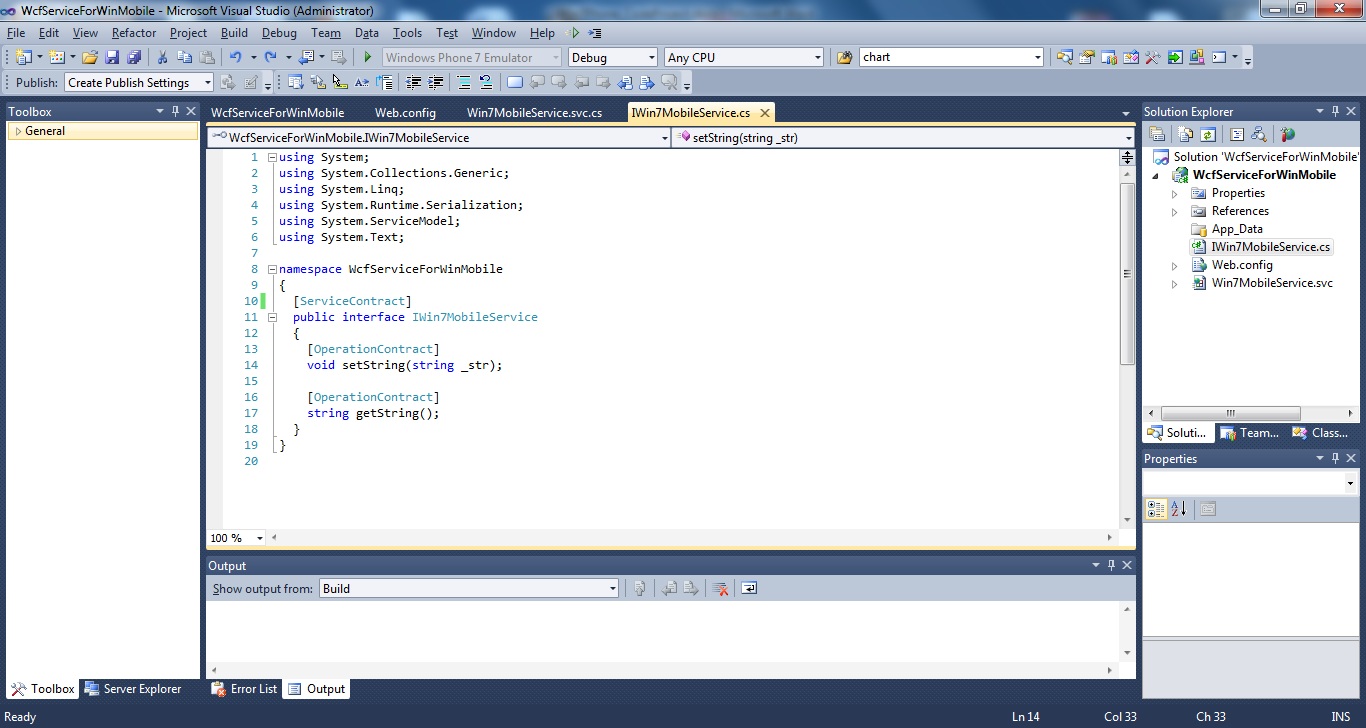Start debugging with the green play icon
The width and height of the screenshot is (1366, 728).
point(367,57)
